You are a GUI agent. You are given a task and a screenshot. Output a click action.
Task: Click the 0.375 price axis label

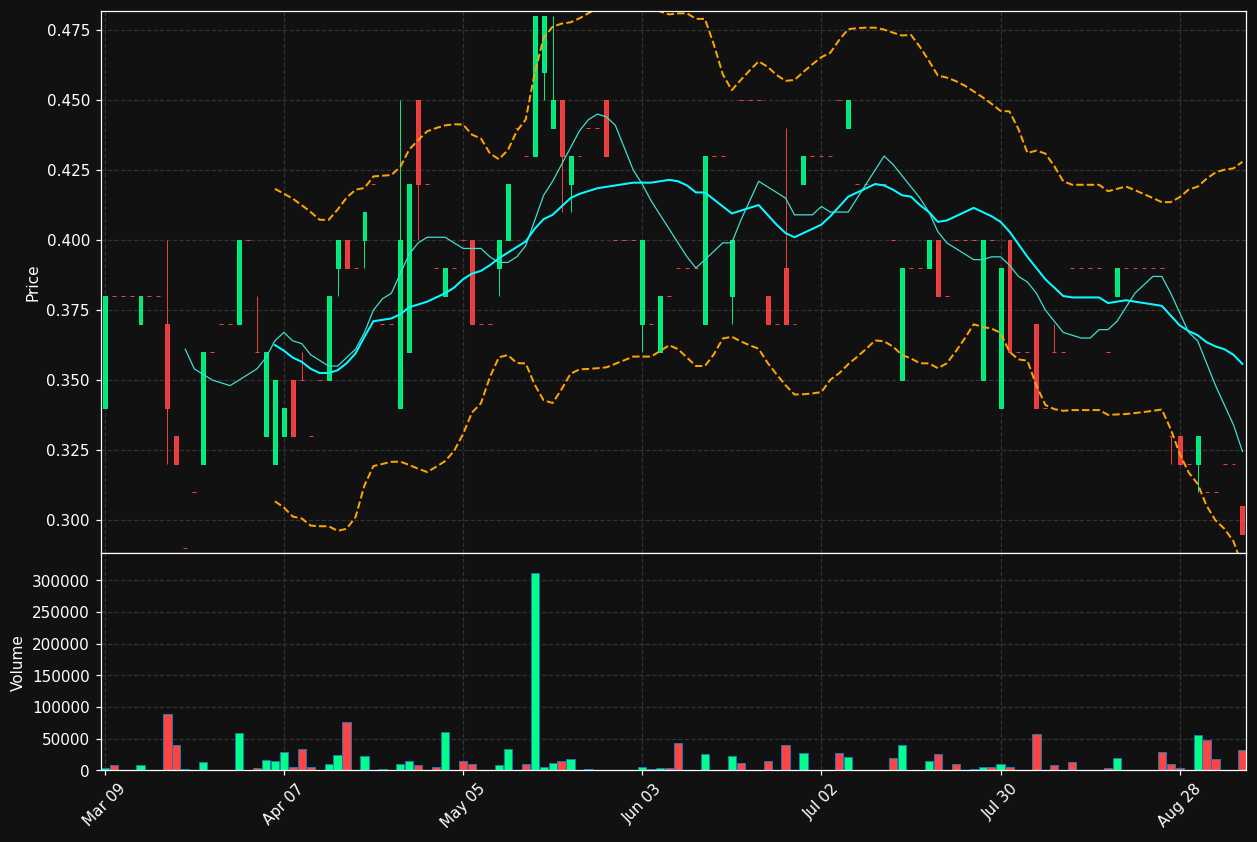68,311
